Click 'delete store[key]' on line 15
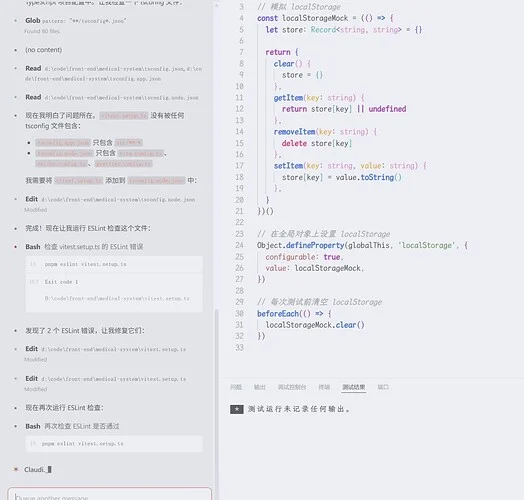Image resolution: width=524 pixels, height=500 pixels. tap(317, 143)
